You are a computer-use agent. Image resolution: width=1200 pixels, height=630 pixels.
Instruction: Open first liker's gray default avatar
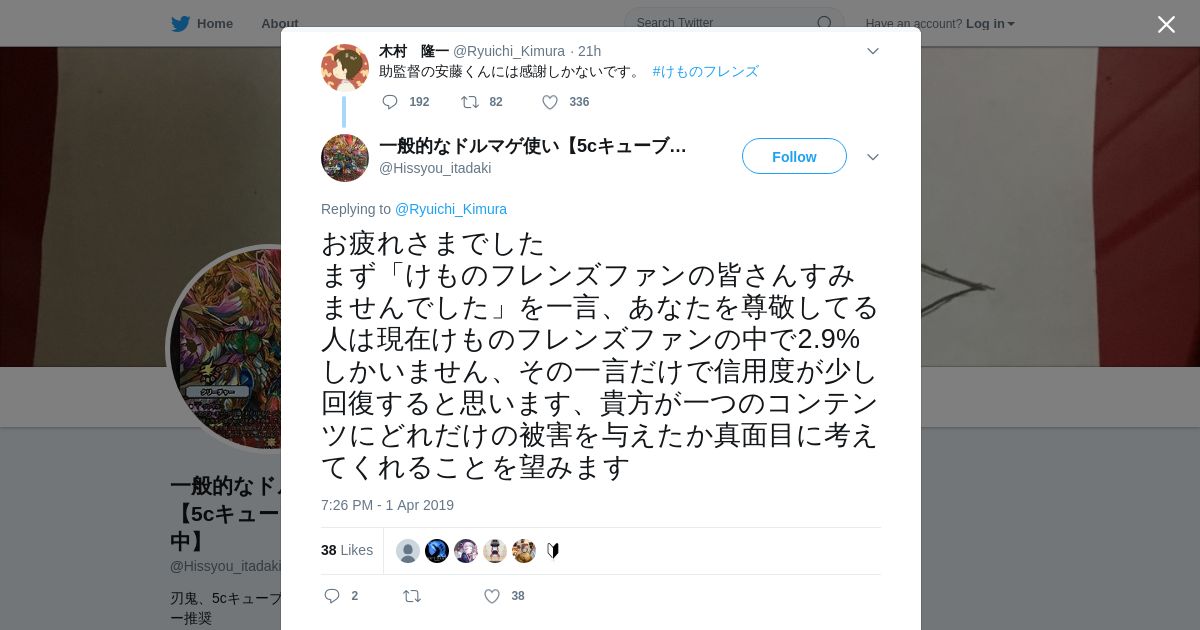[x=408, y=551]
